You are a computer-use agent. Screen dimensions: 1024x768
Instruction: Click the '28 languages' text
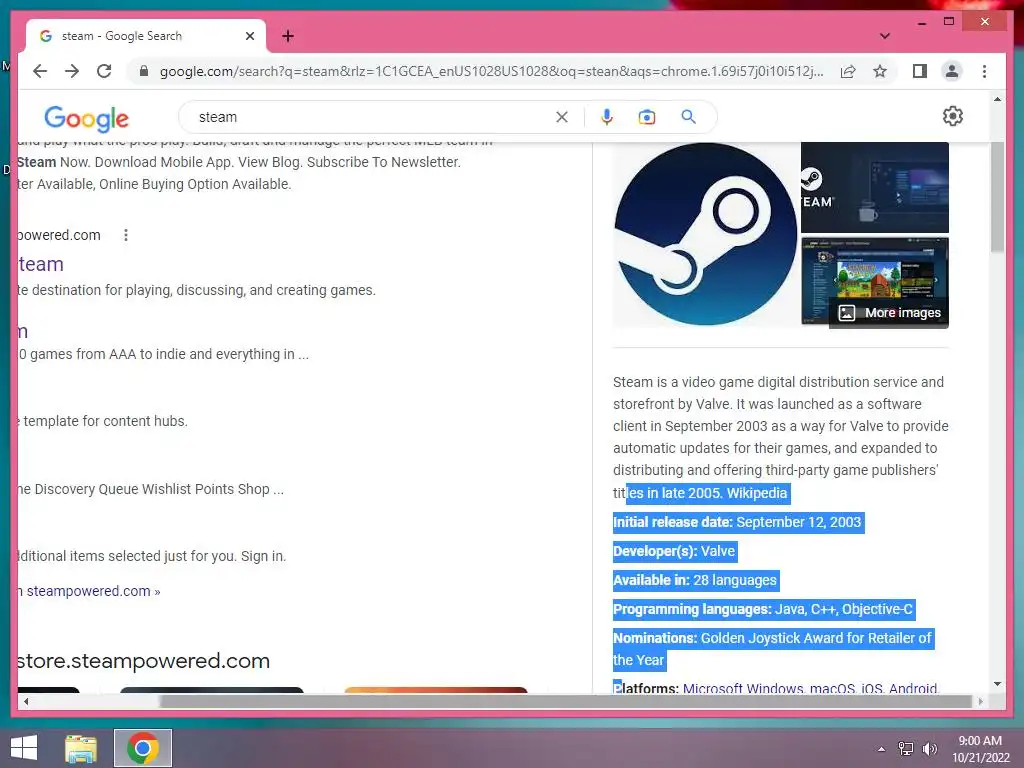735,580
